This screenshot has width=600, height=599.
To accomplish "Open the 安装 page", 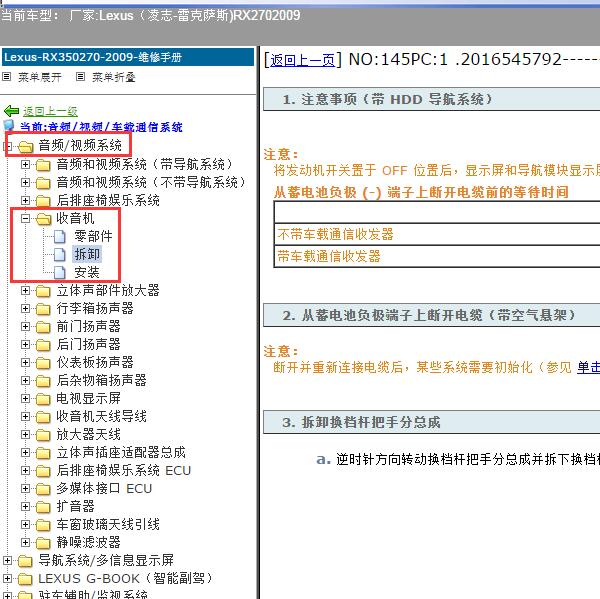I will (87, 272).
